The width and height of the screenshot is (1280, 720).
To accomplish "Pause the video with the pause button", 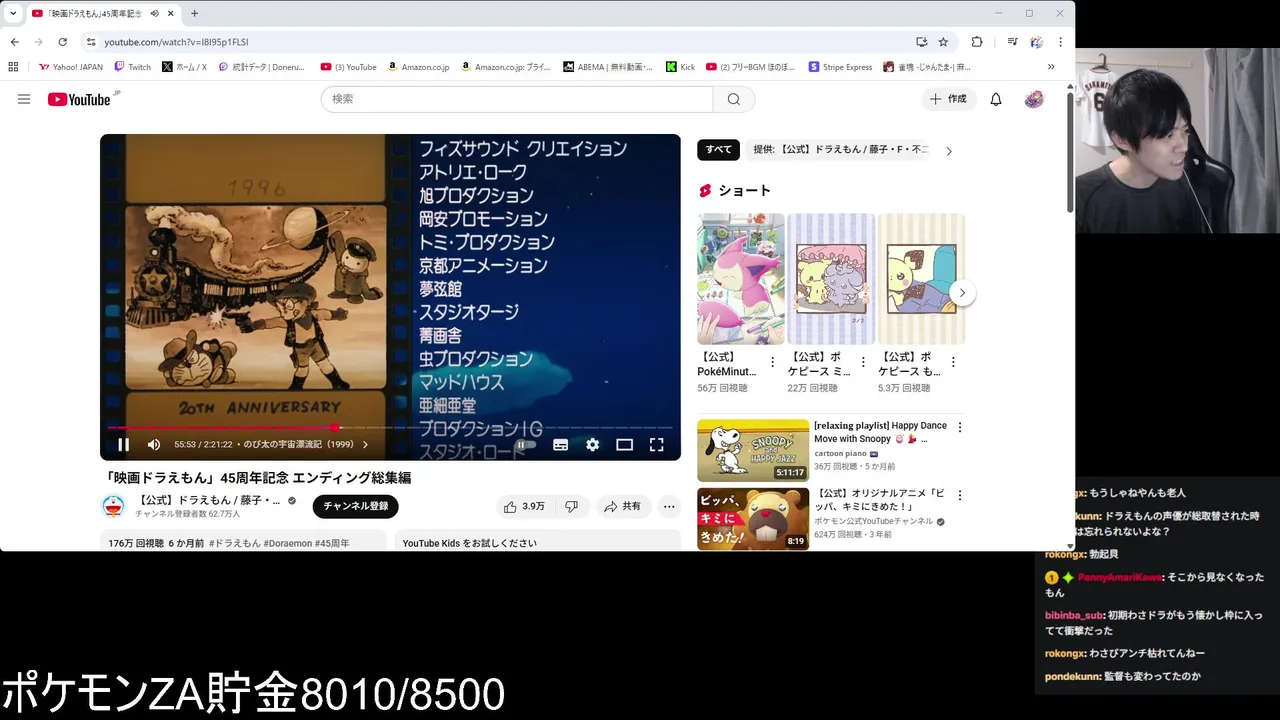I will click(124, 445).
